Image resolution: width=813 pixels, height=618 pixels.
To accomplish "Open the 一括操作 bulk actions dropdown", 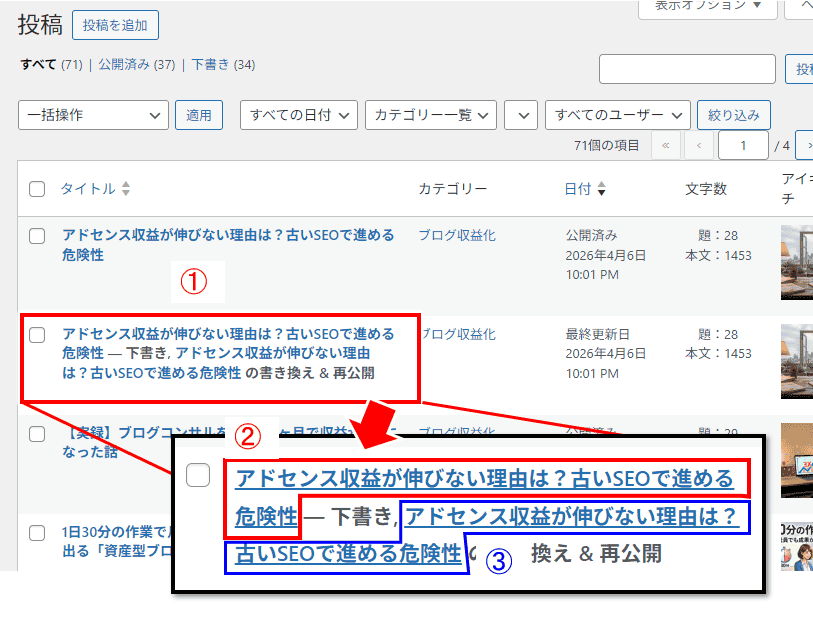I will pyautogui.click(x=93, y=115).
